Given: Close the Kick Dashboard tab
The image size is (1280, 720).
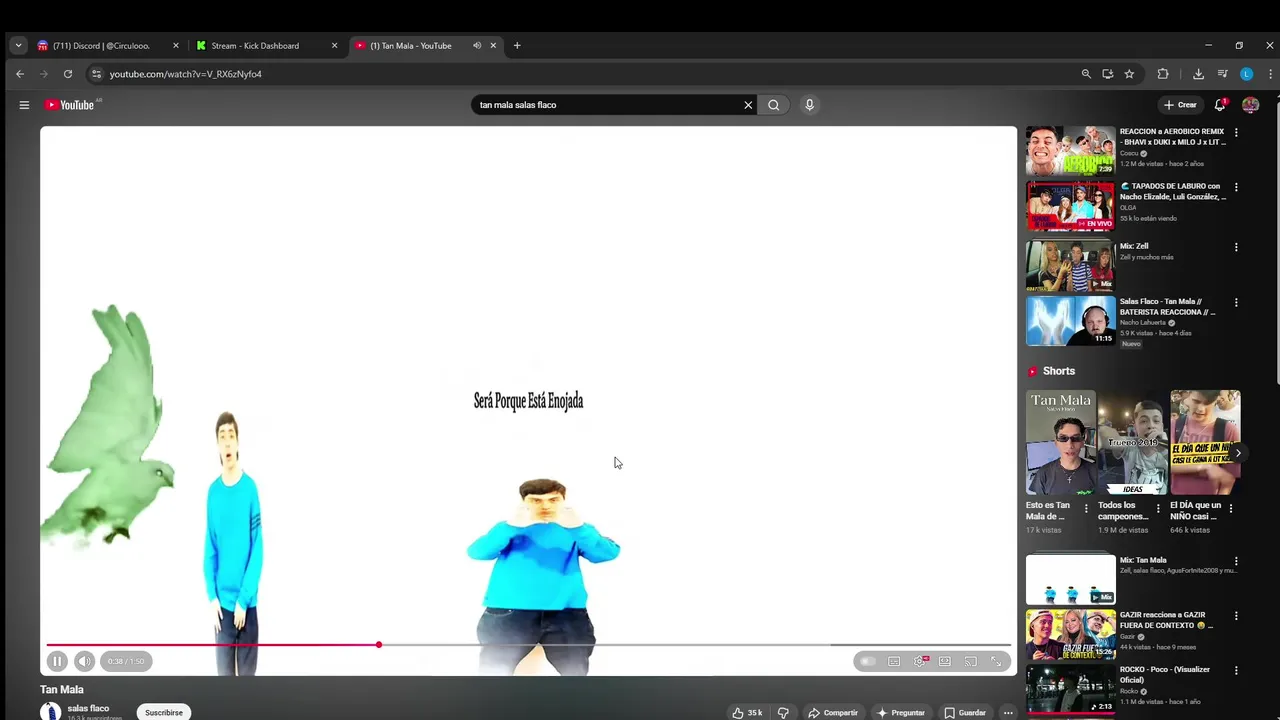Looking at the screenshot, I should (334, 45).
